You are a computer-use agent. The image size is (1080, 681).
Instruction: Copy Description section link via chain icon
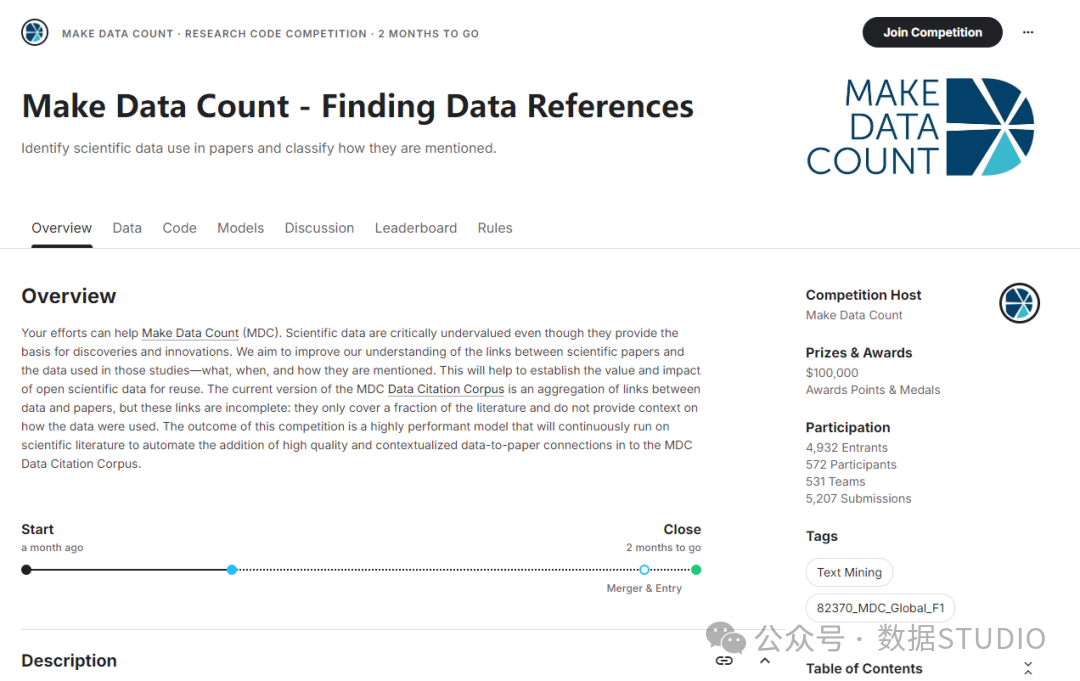(724, 660)
